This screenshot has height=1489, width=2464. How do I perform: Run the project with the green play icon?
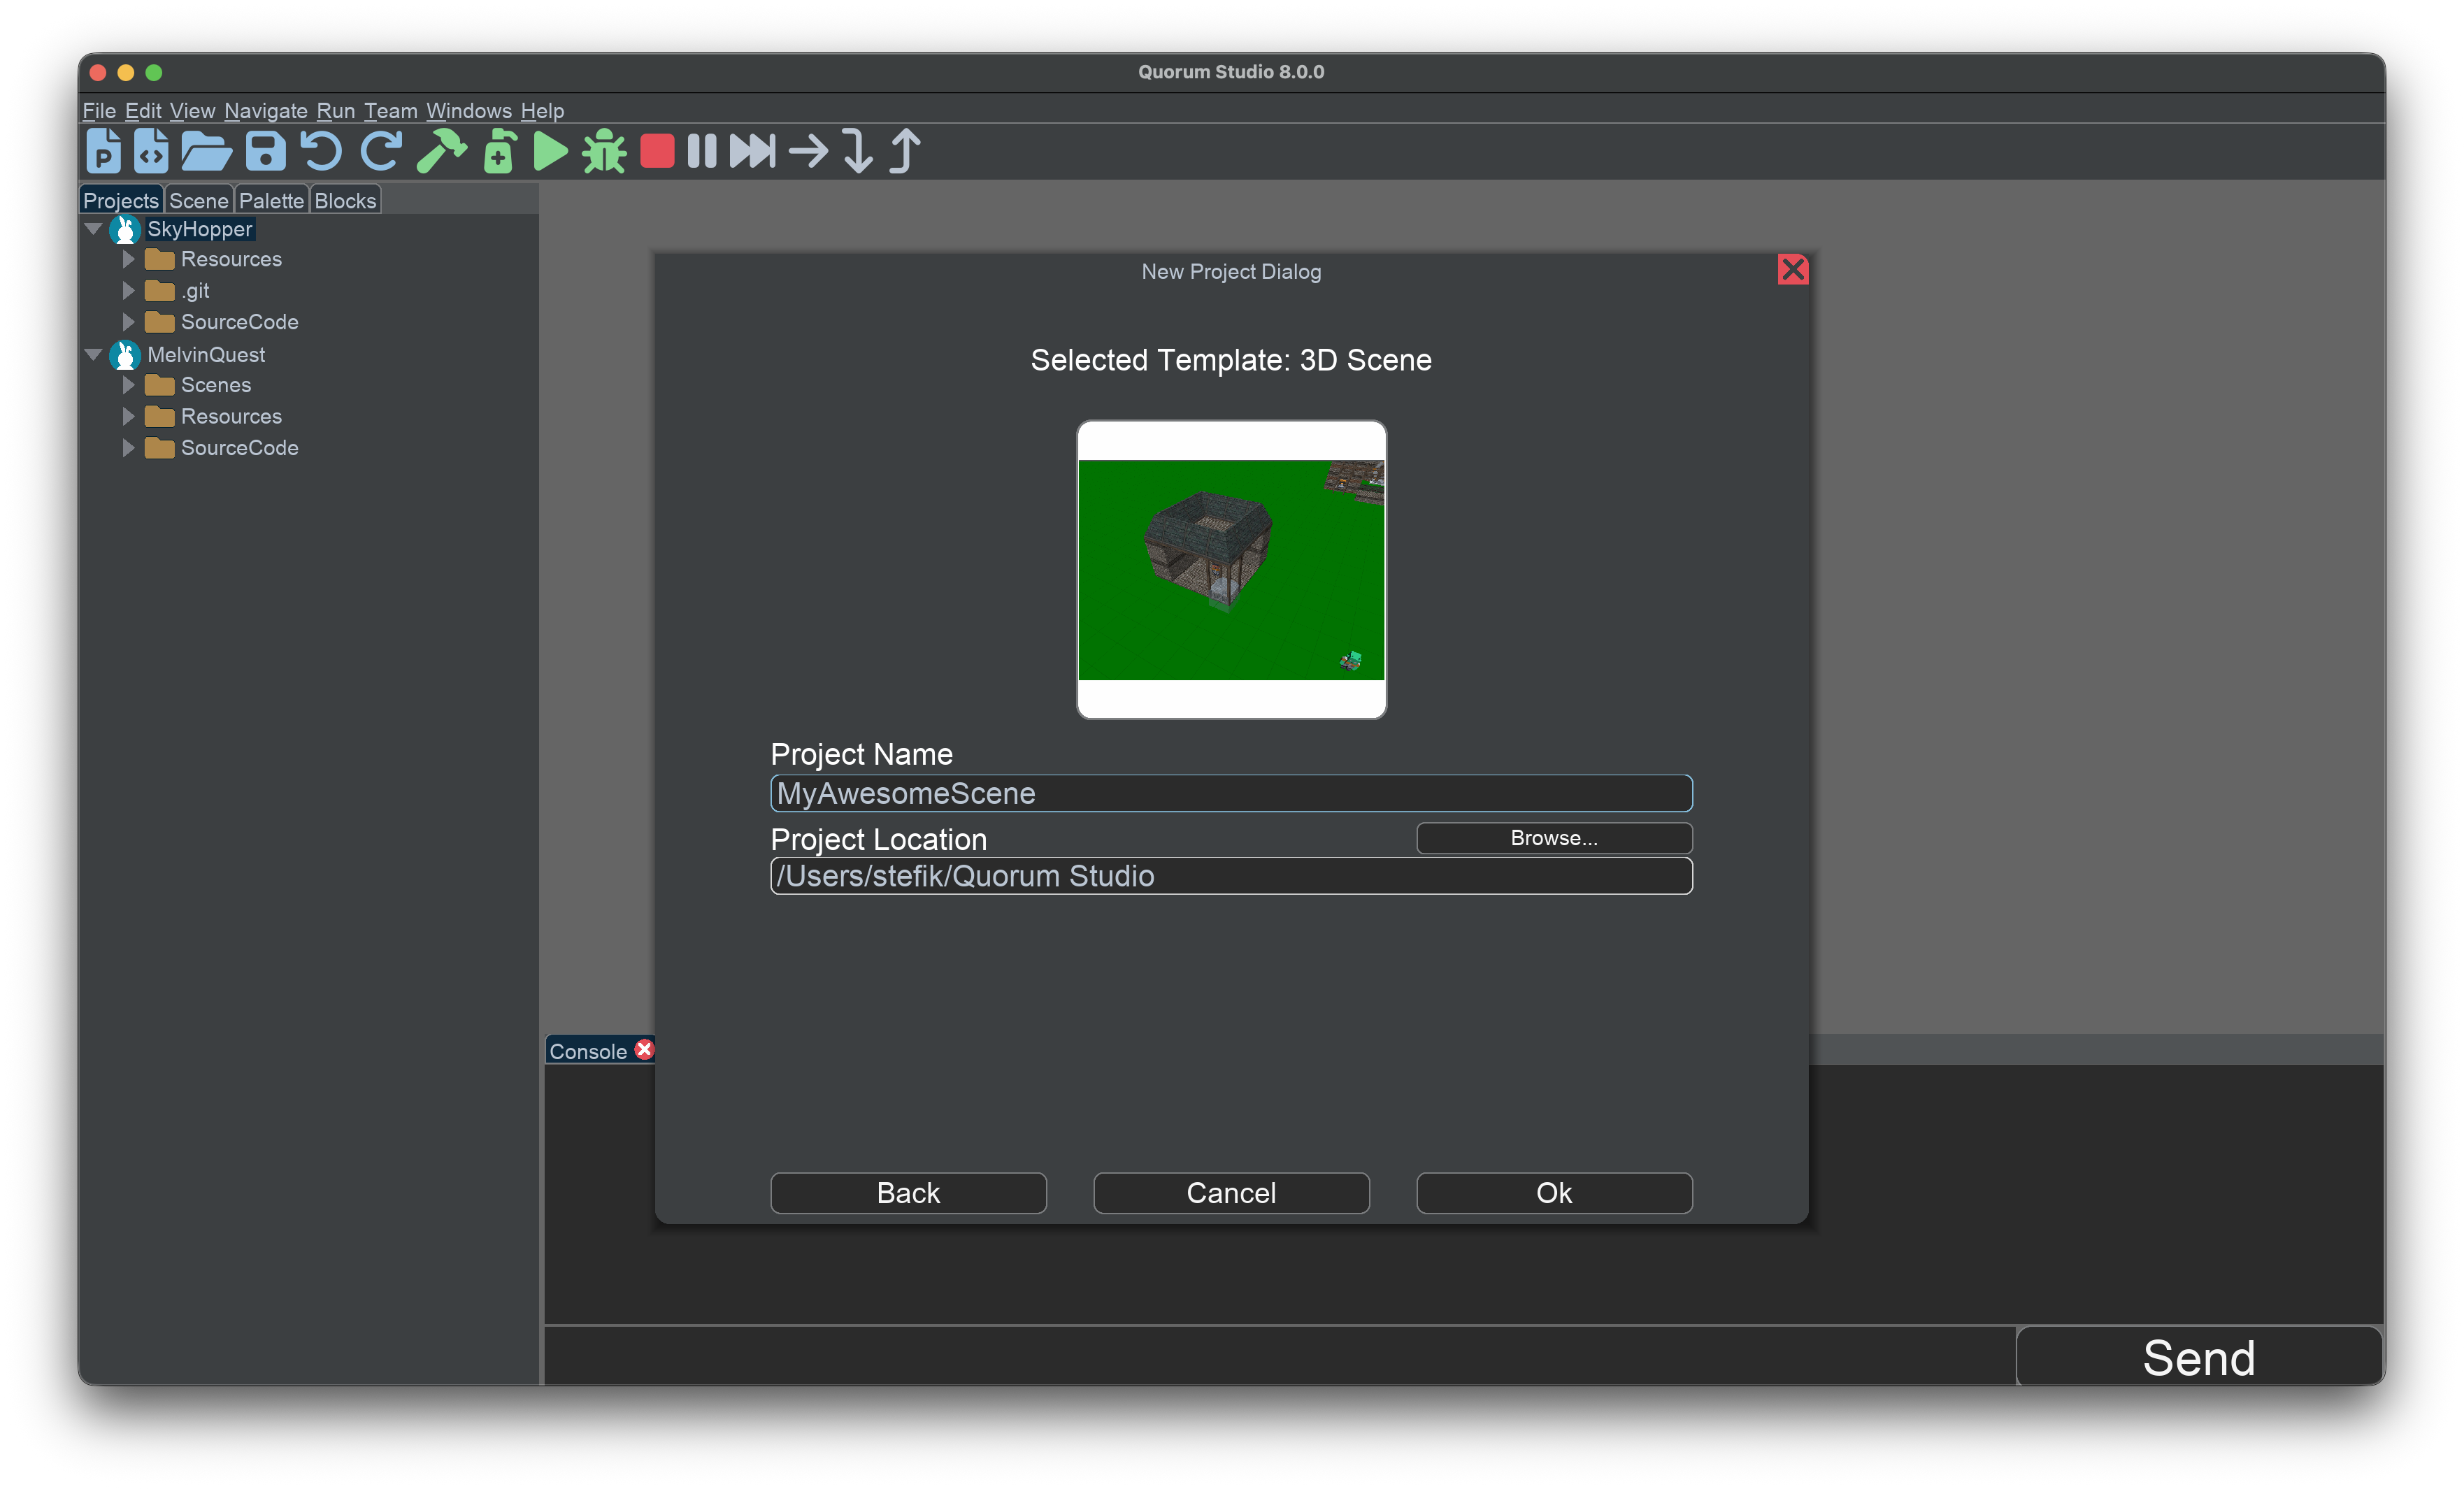550,151
